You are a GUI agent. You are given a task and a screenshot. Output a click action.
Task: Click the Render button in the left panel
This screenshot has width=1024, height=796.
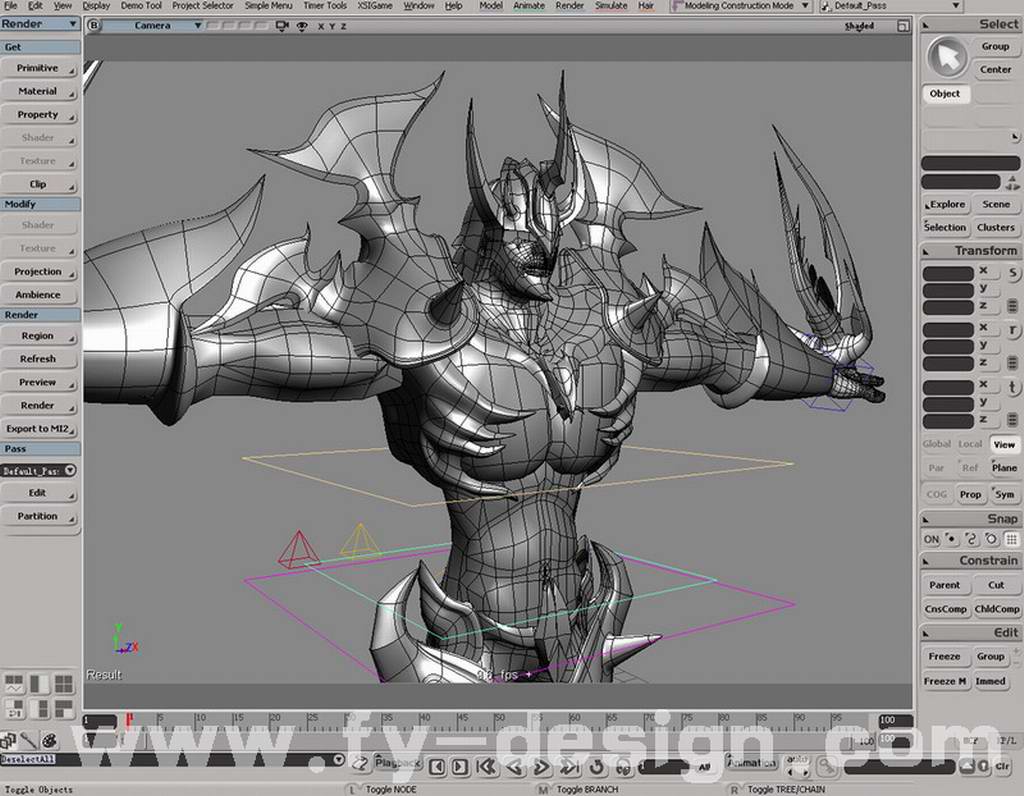39,405
